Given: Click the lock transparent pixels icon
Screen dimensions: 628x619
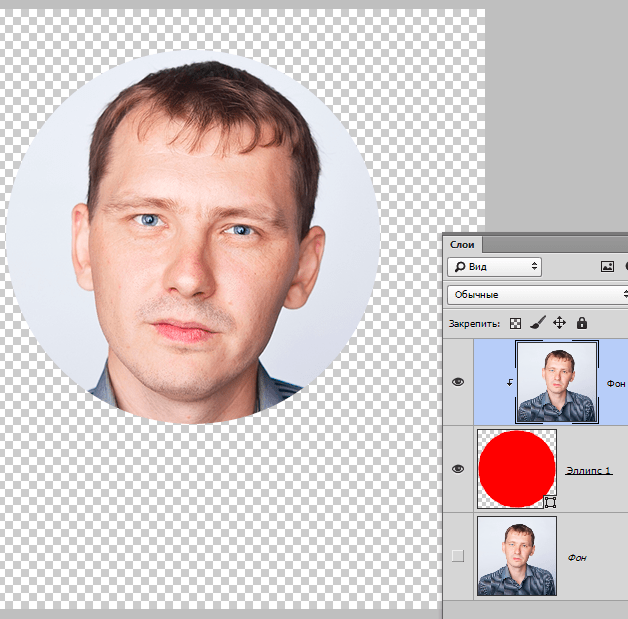Looking at the screenshot, I should tap(515, 323).
